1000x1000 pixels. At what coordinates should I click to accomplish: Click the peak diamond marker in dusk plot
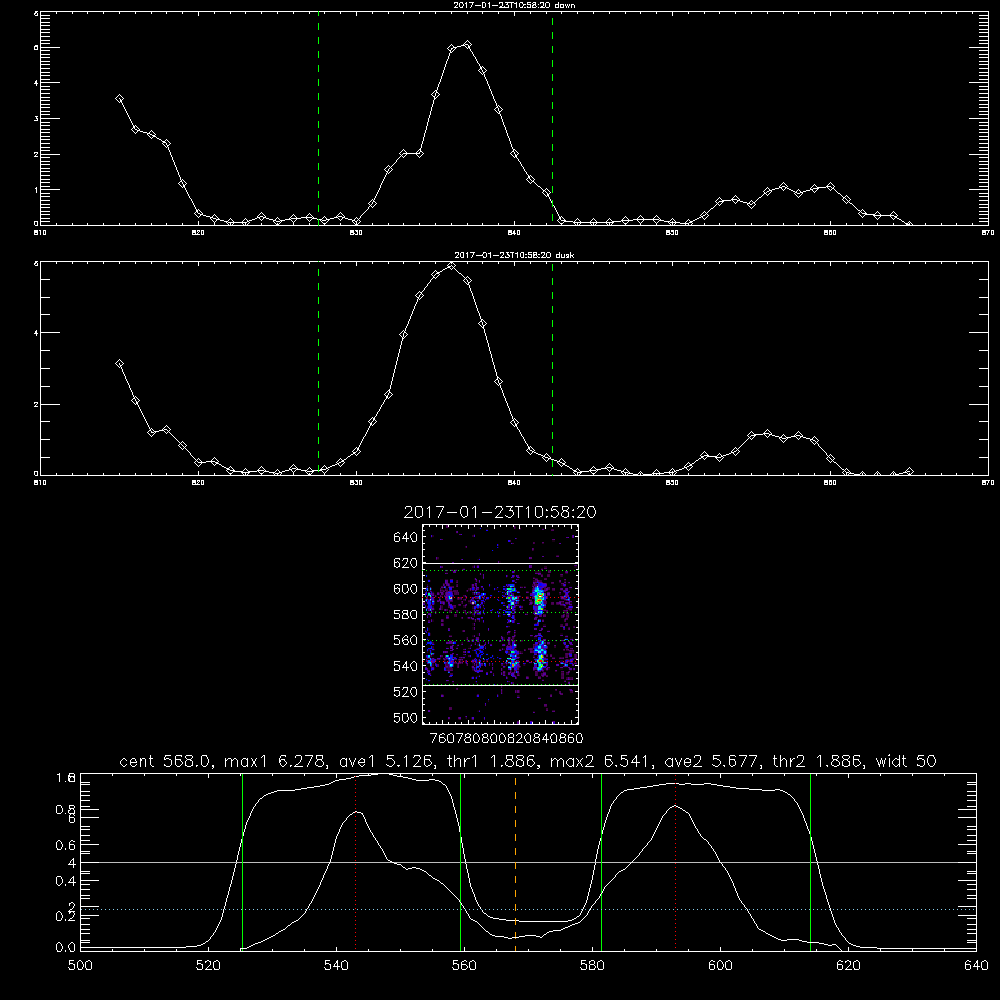[x=452, y=266]
